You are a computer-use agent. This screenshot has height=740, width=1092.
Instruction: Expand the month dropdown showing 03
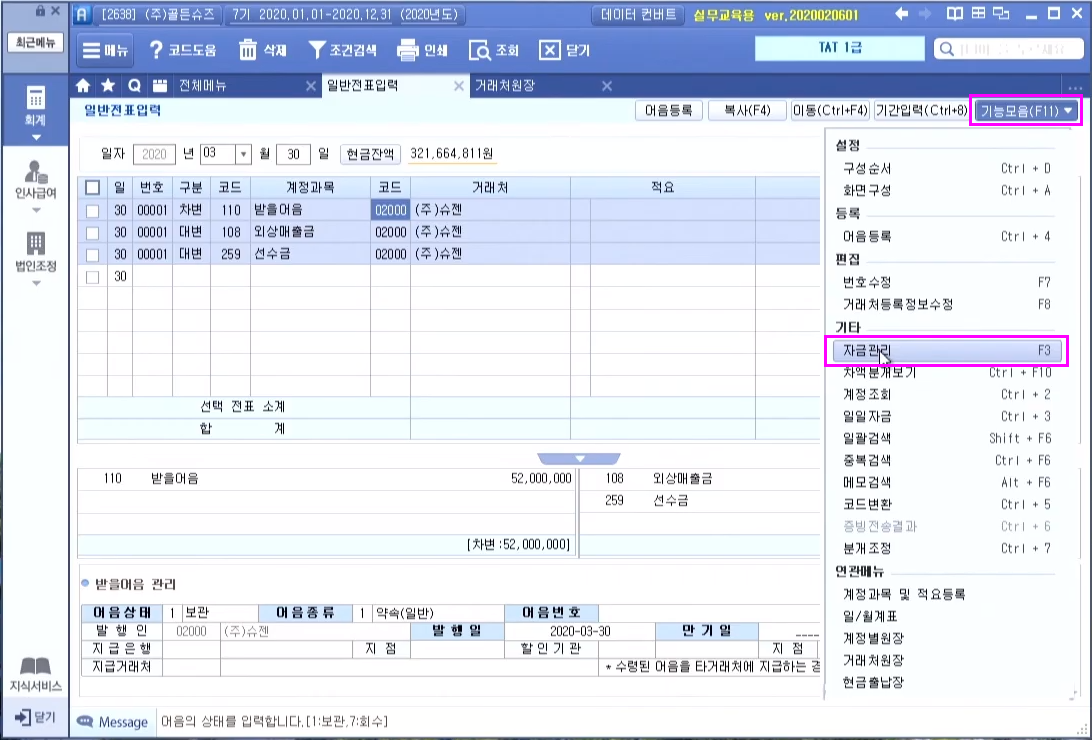(242, 154)
